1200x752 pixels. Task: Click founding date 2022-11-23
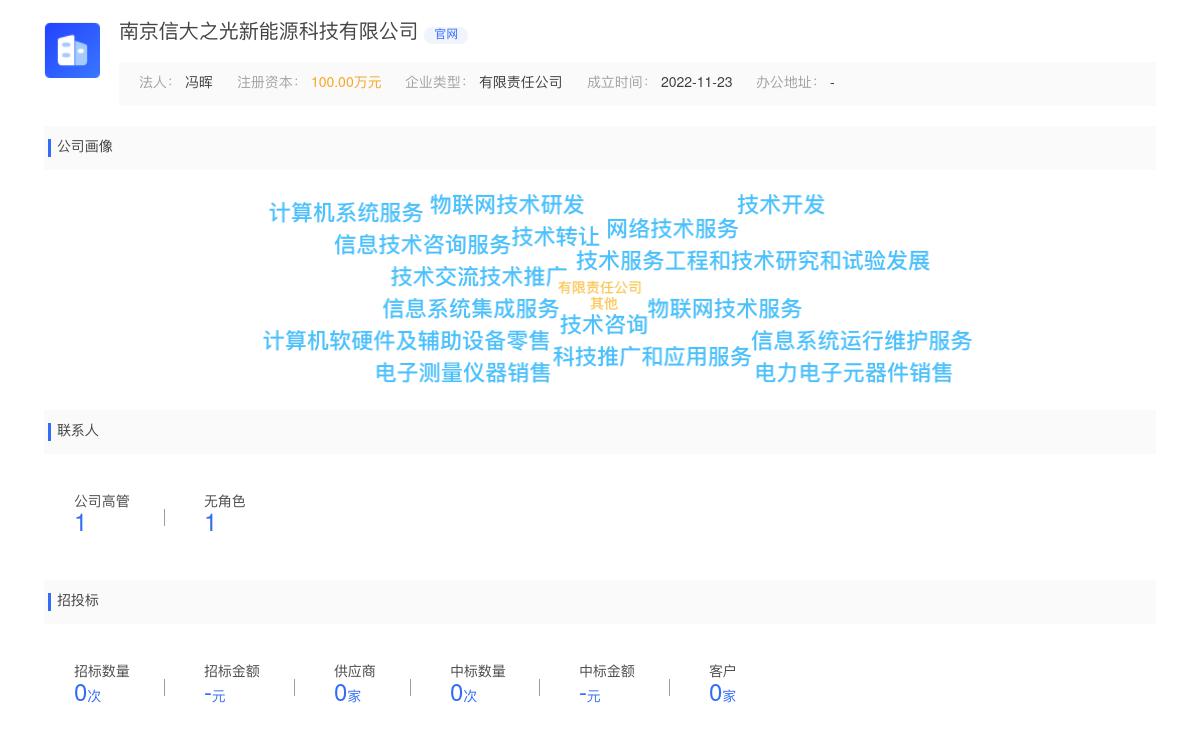pos(696,83)
